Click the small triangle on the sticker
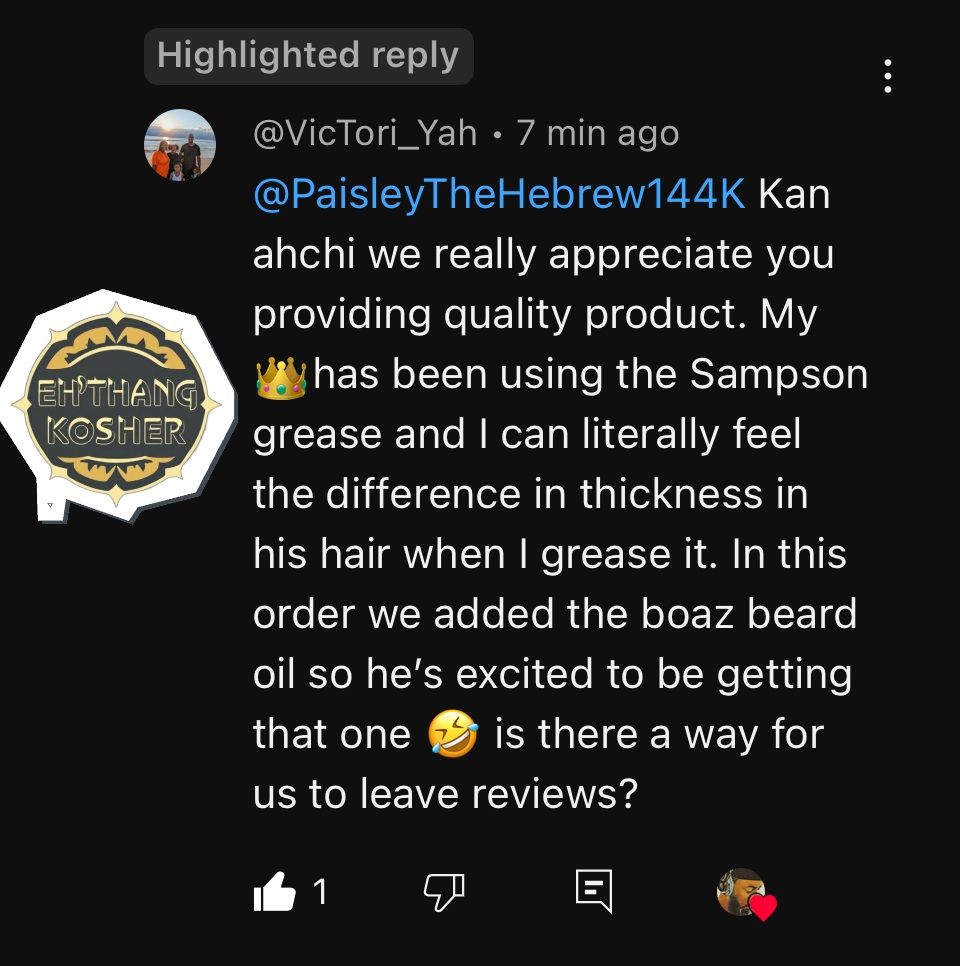The image size is (960, 966). point(51,505)
